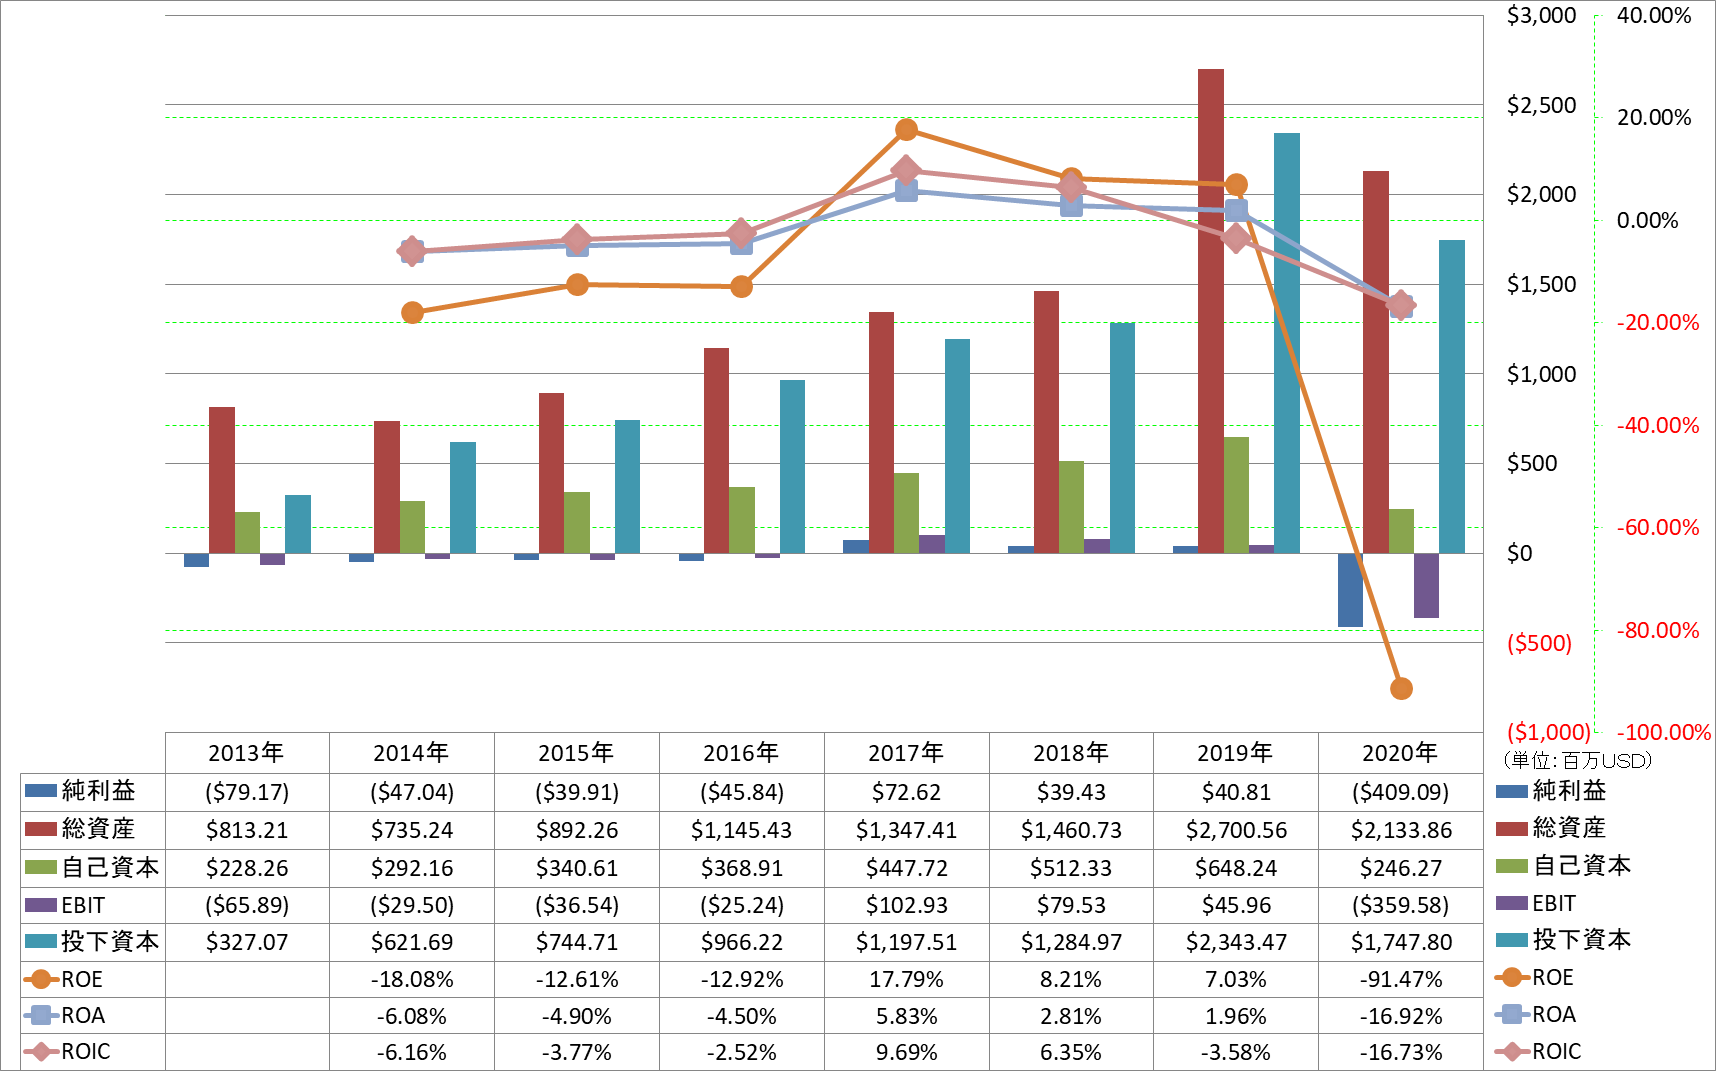Click the $3,000 axis label

(1541, 15)
